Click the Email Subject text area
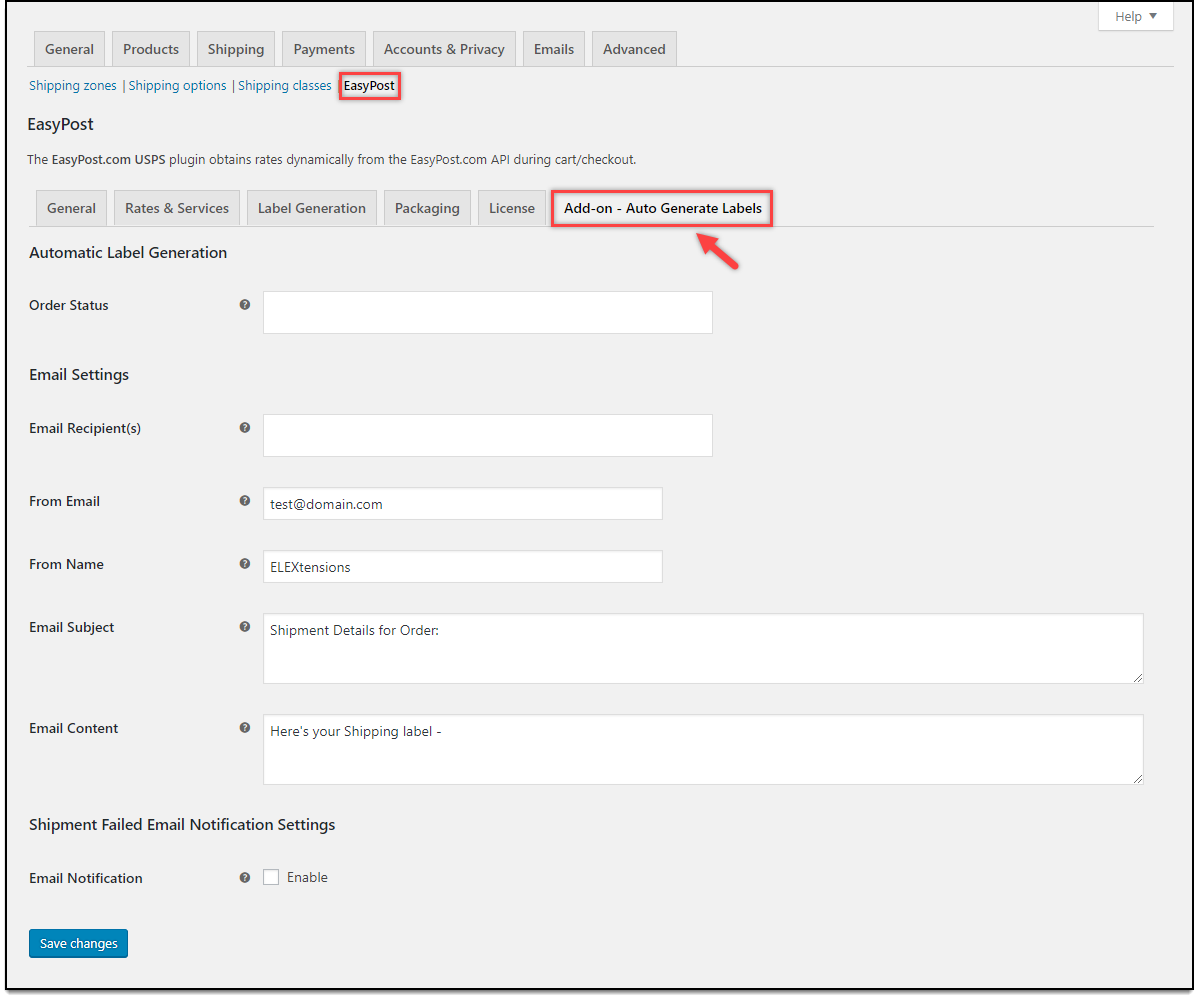This screenshot has width=1199, height=1000. (703, 648)
